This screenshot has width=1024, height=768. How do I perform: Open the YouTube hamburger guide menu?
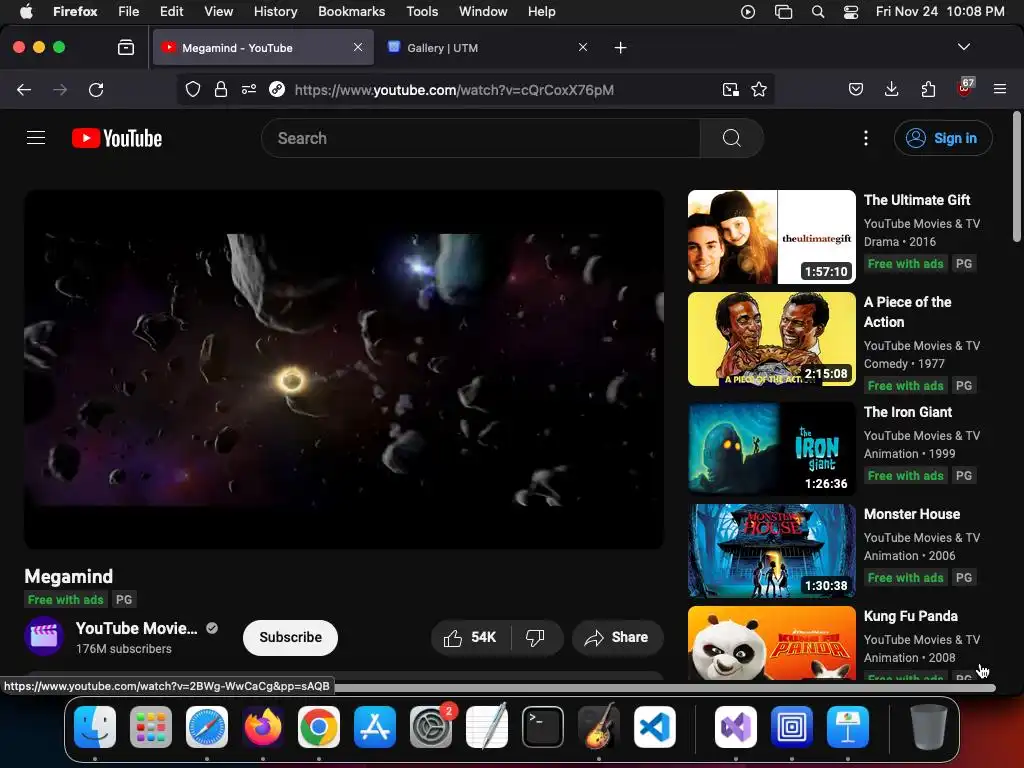pyautogui.click(x=36, y=138)
